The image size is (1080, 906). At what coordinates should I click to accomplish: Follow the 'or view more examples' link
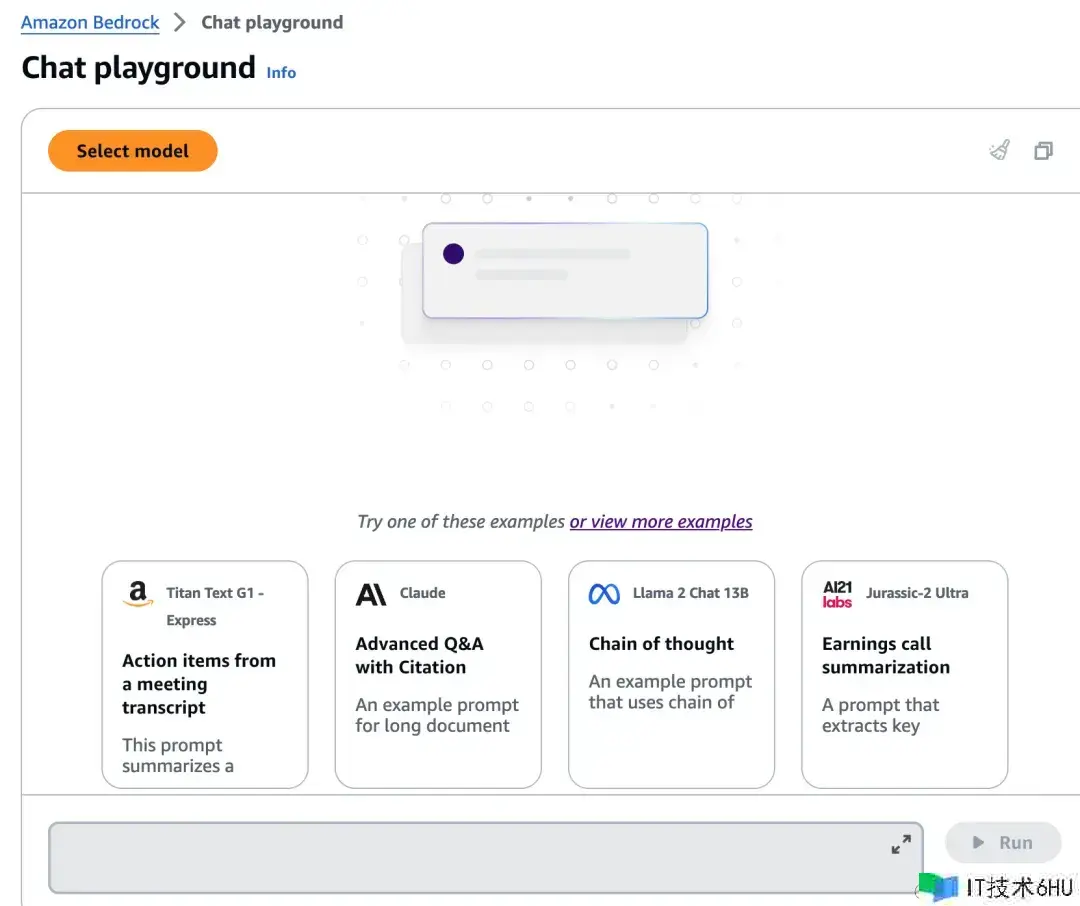pyautogui.click(x=660, y=521)
